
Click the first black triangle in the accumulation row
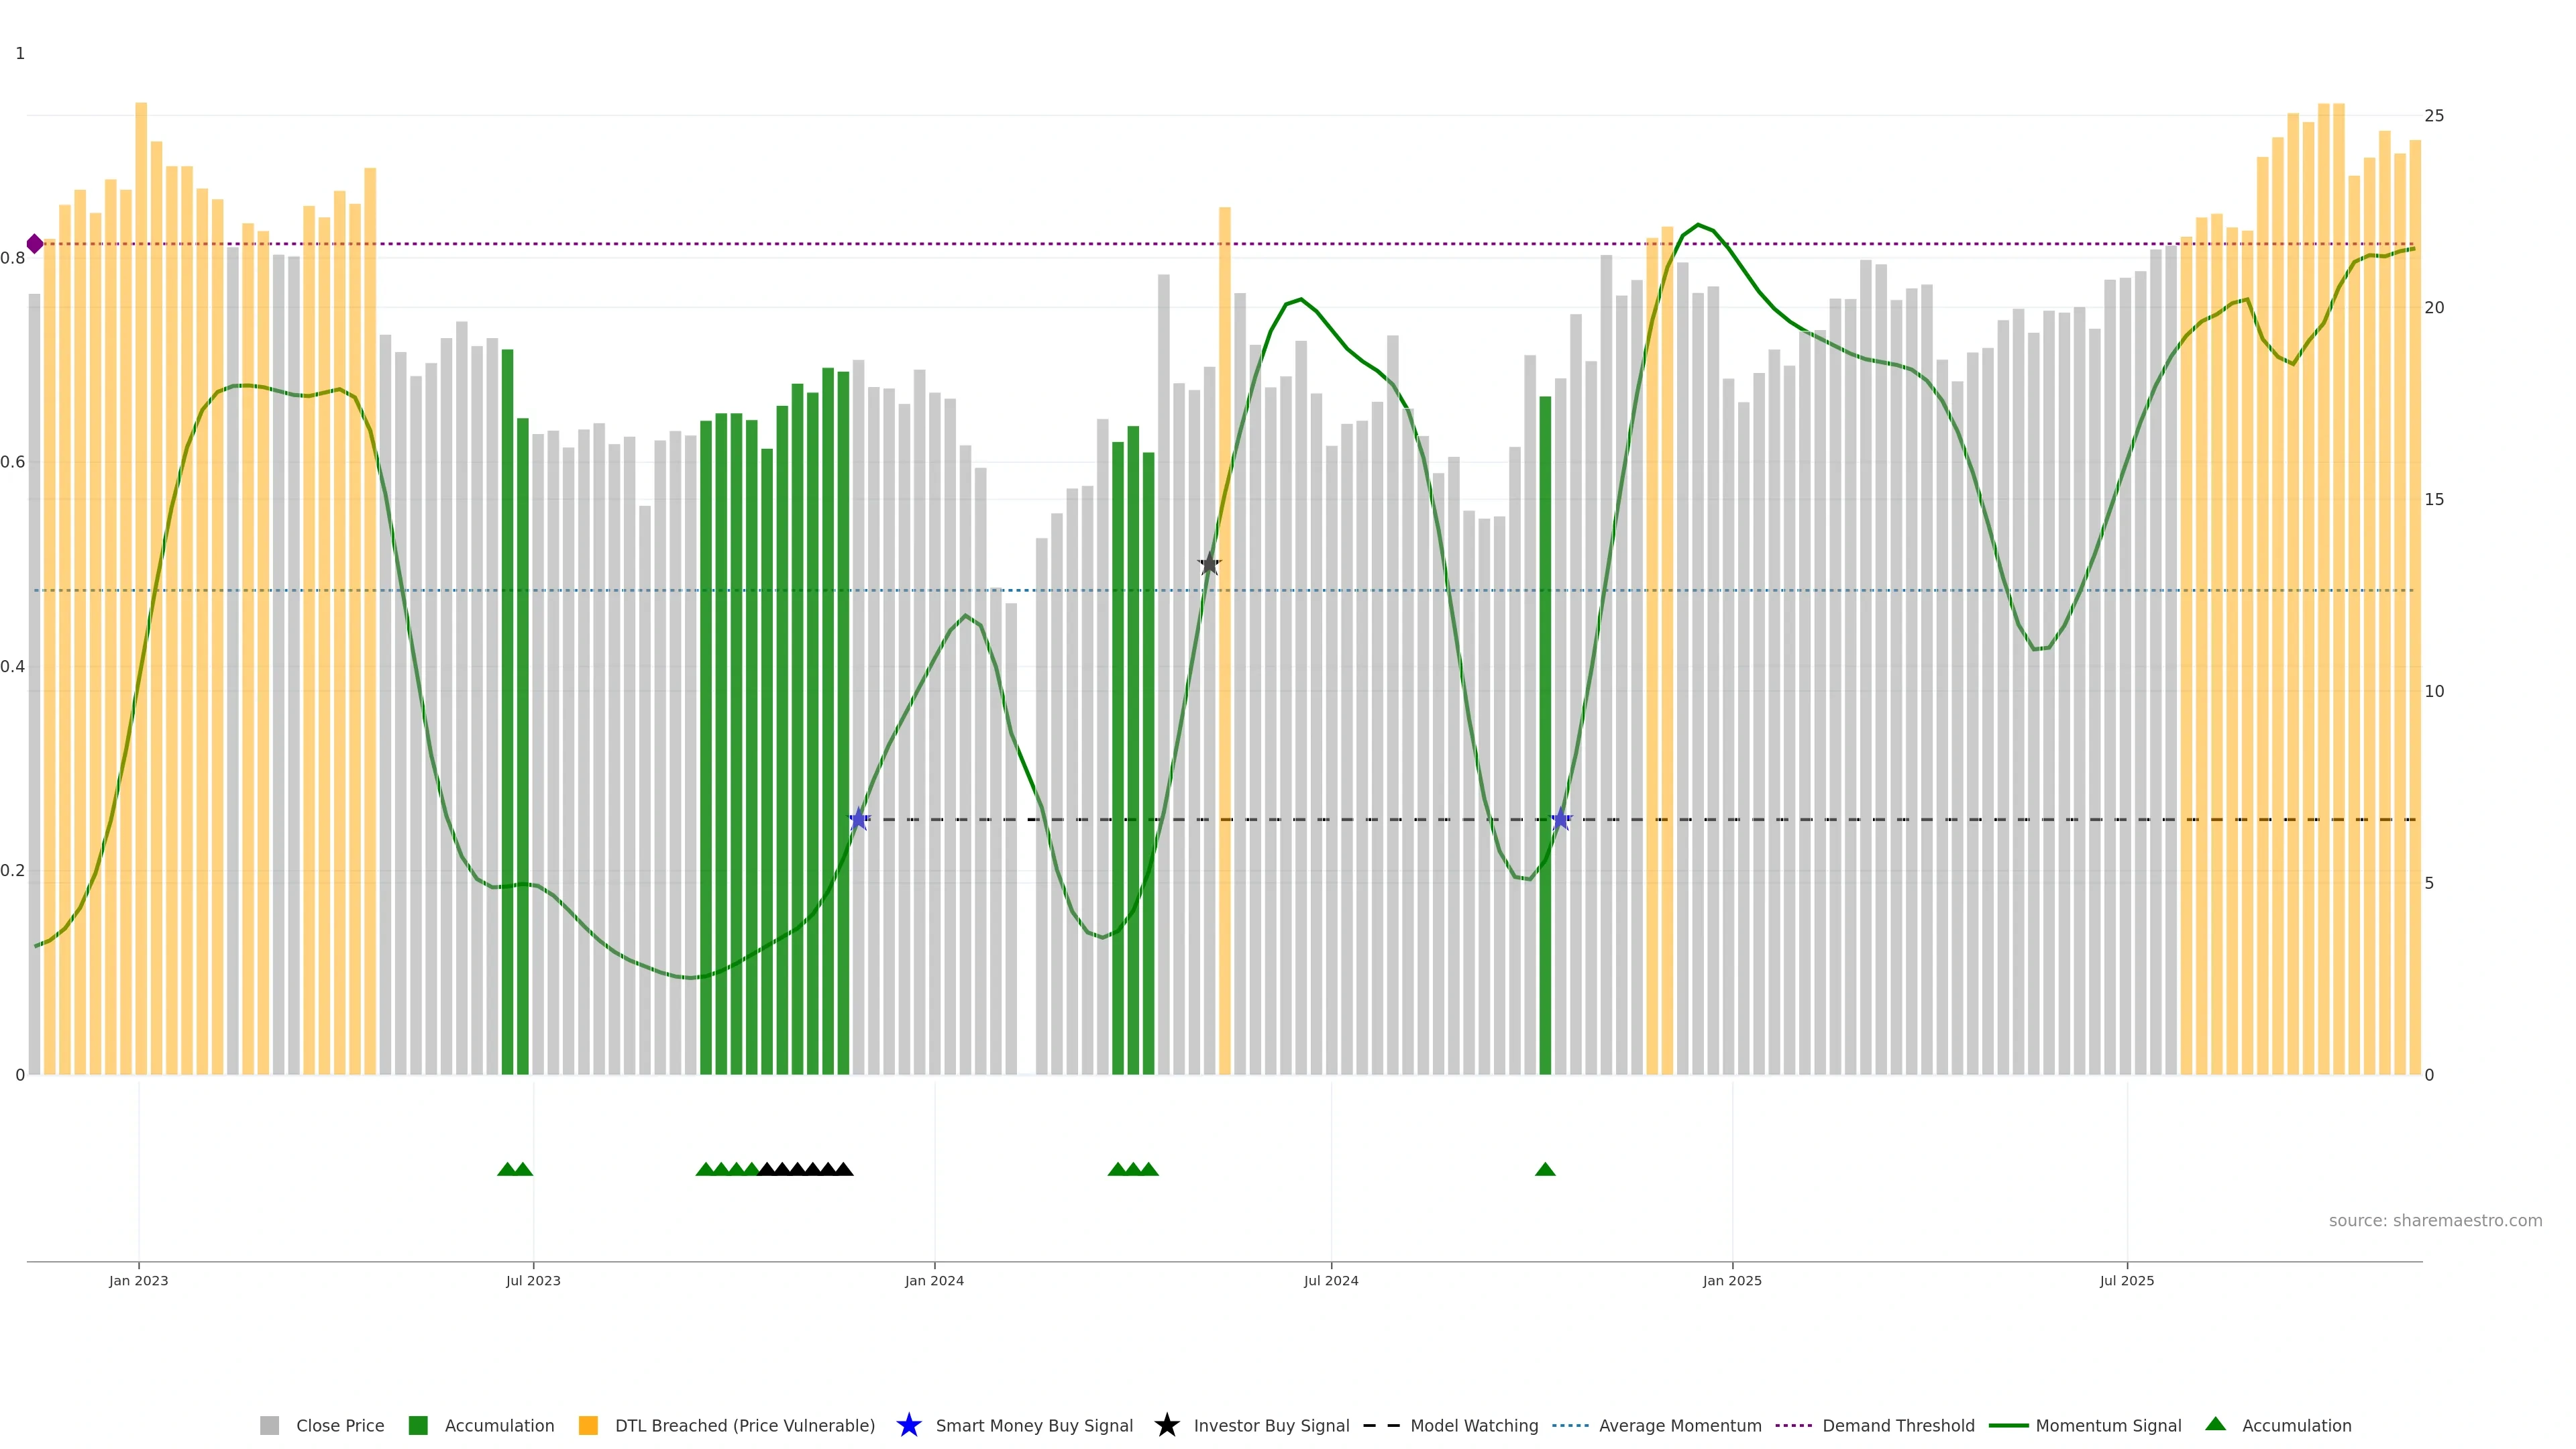(x=767, y=1169)
